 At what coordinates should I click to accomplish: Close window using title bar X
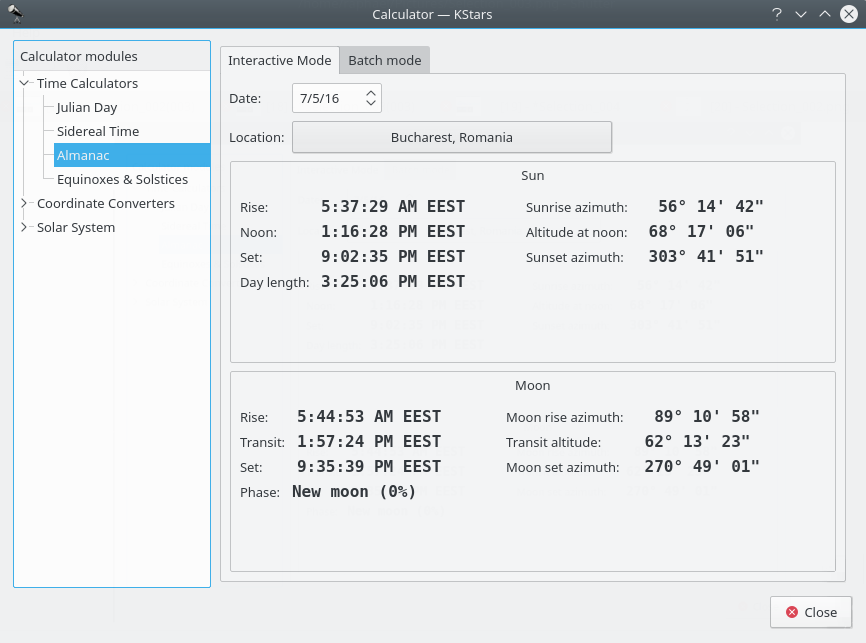click(x=850, y=14)
